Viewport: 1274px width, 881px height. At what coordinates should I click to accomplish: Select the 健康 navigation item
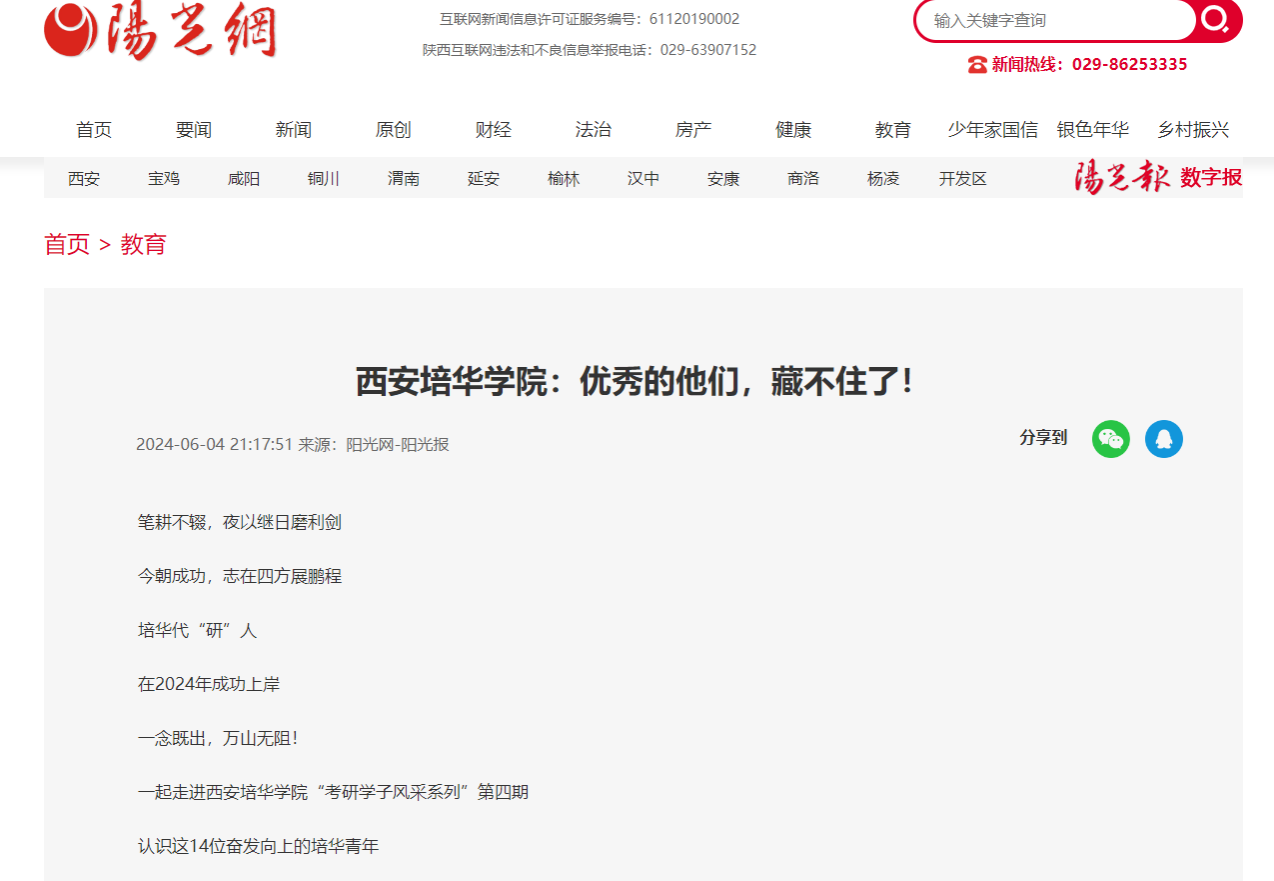(x=793, y=130)
